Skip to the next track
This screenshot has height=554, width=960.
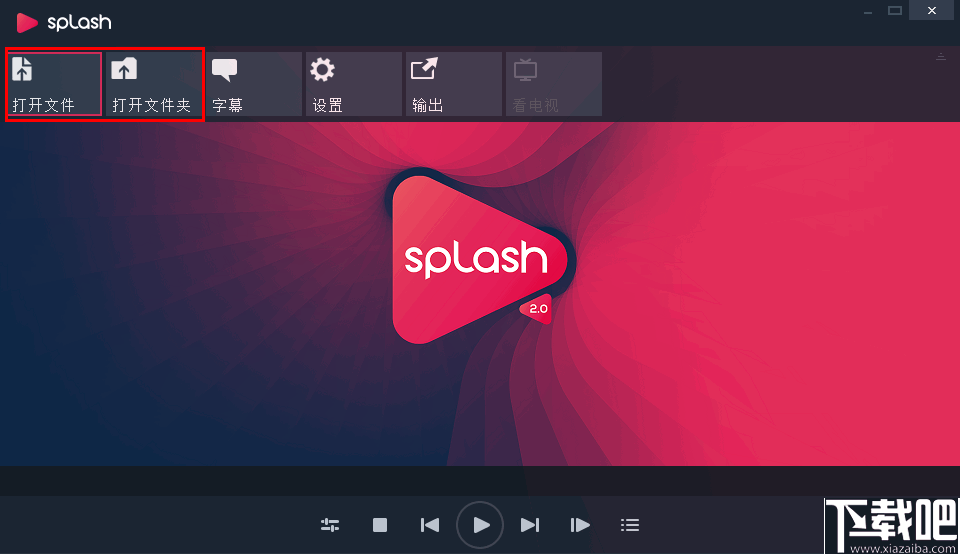pyautogui.click(x=530, y=525)
